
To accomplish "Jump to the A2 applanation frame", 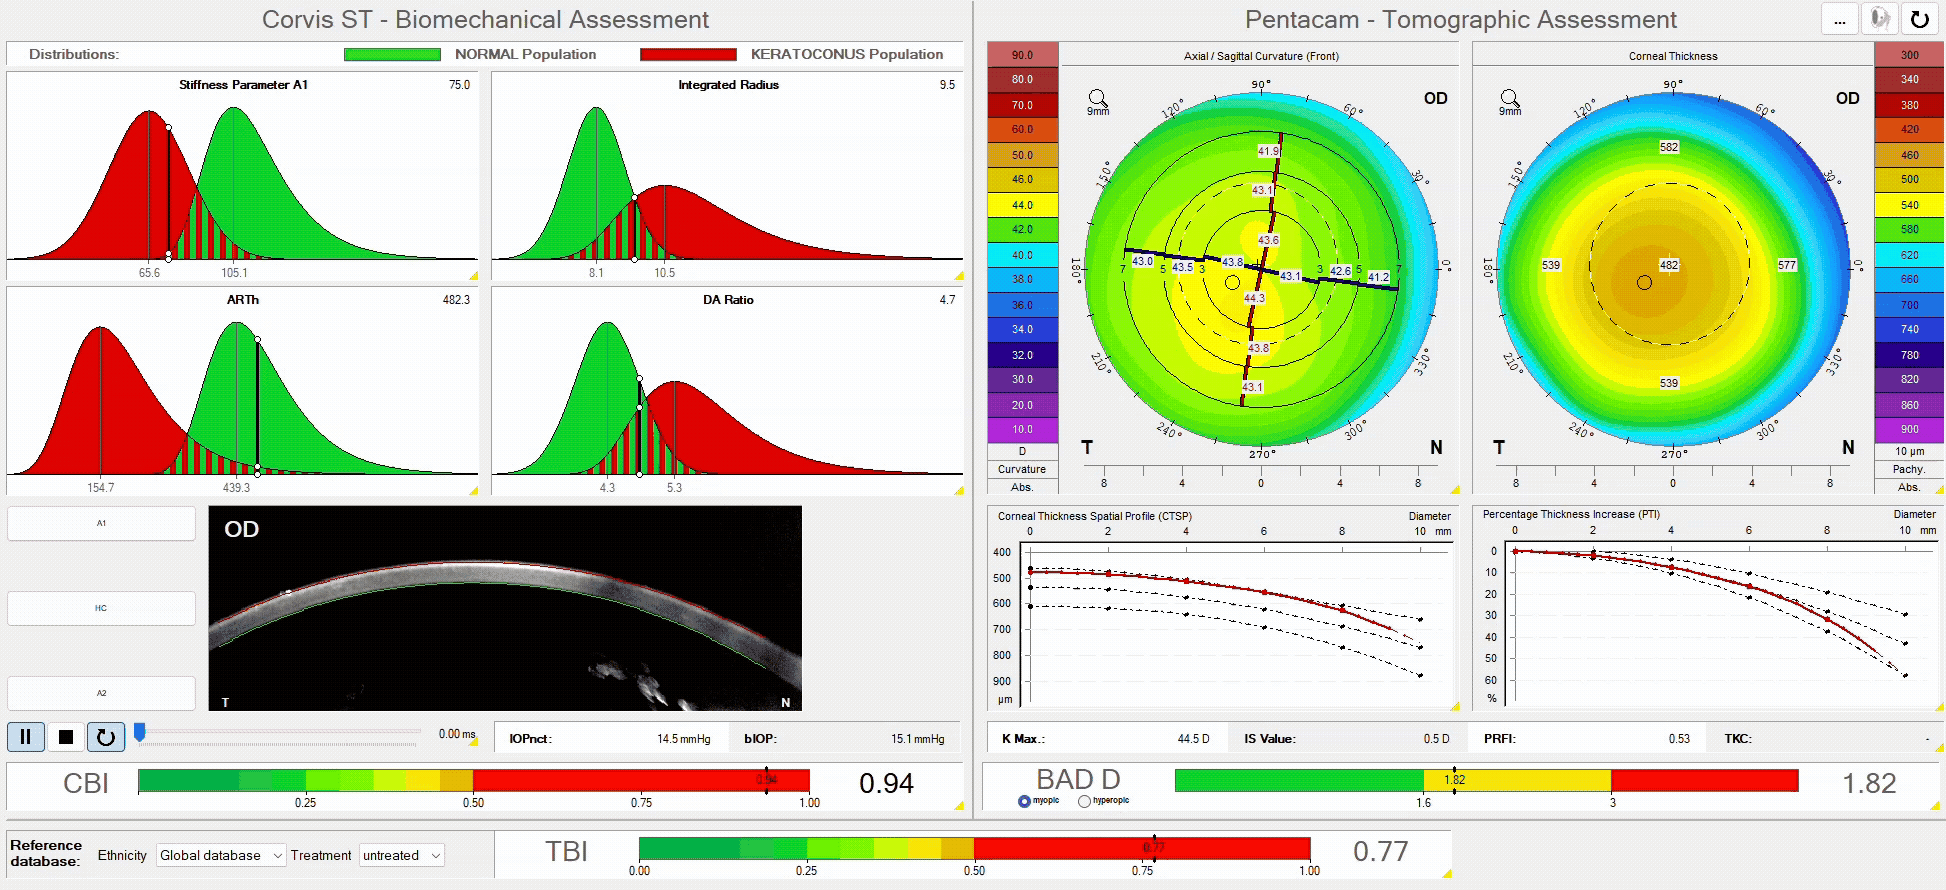I will tap(101, 693).
